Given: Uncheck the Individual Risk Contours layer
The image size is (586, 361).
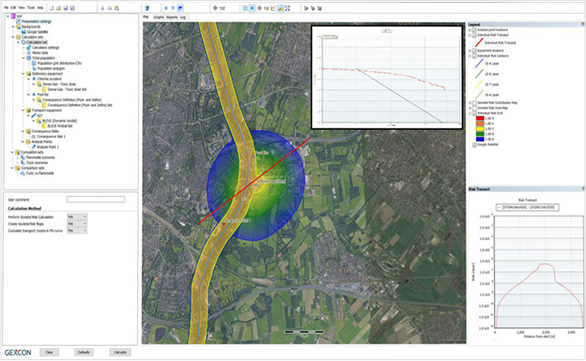Looking at the screenshot, I should [x=474, y=56].
